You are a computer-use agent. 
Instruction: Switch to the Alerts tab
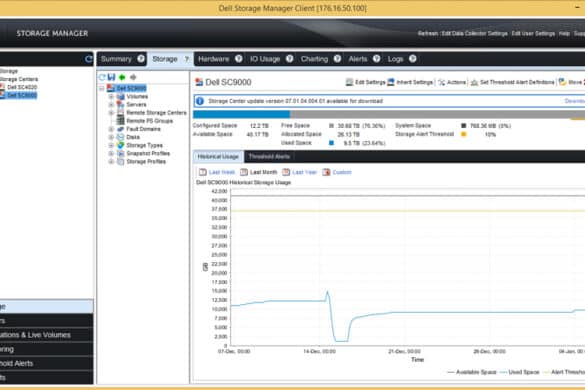[358, 59]
